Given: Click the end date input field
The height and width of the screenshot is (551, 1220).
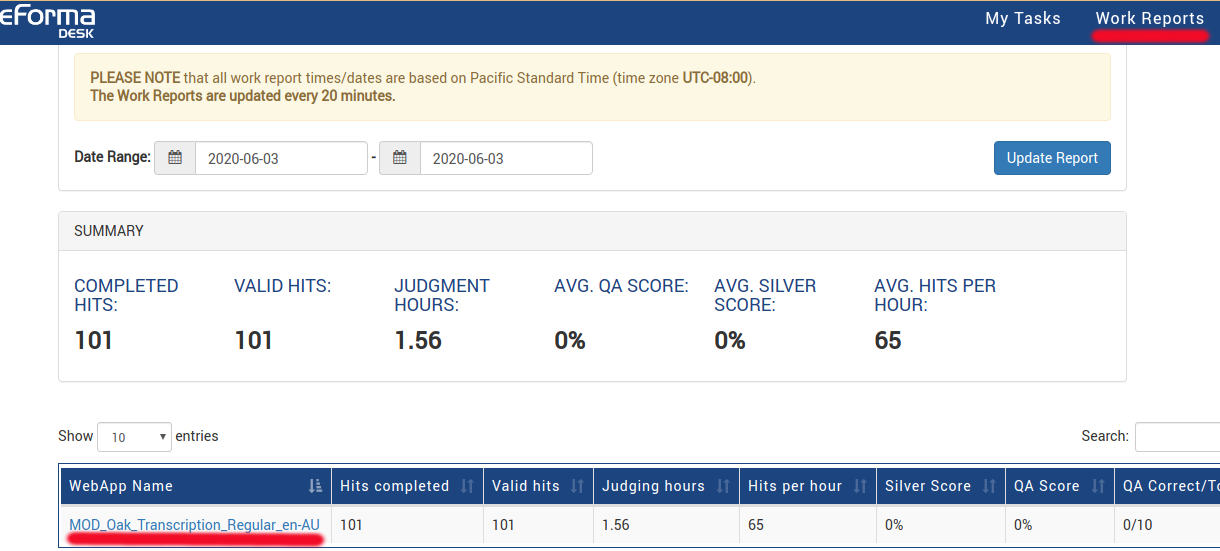Looking at the screenshot, I should [505, 158].
